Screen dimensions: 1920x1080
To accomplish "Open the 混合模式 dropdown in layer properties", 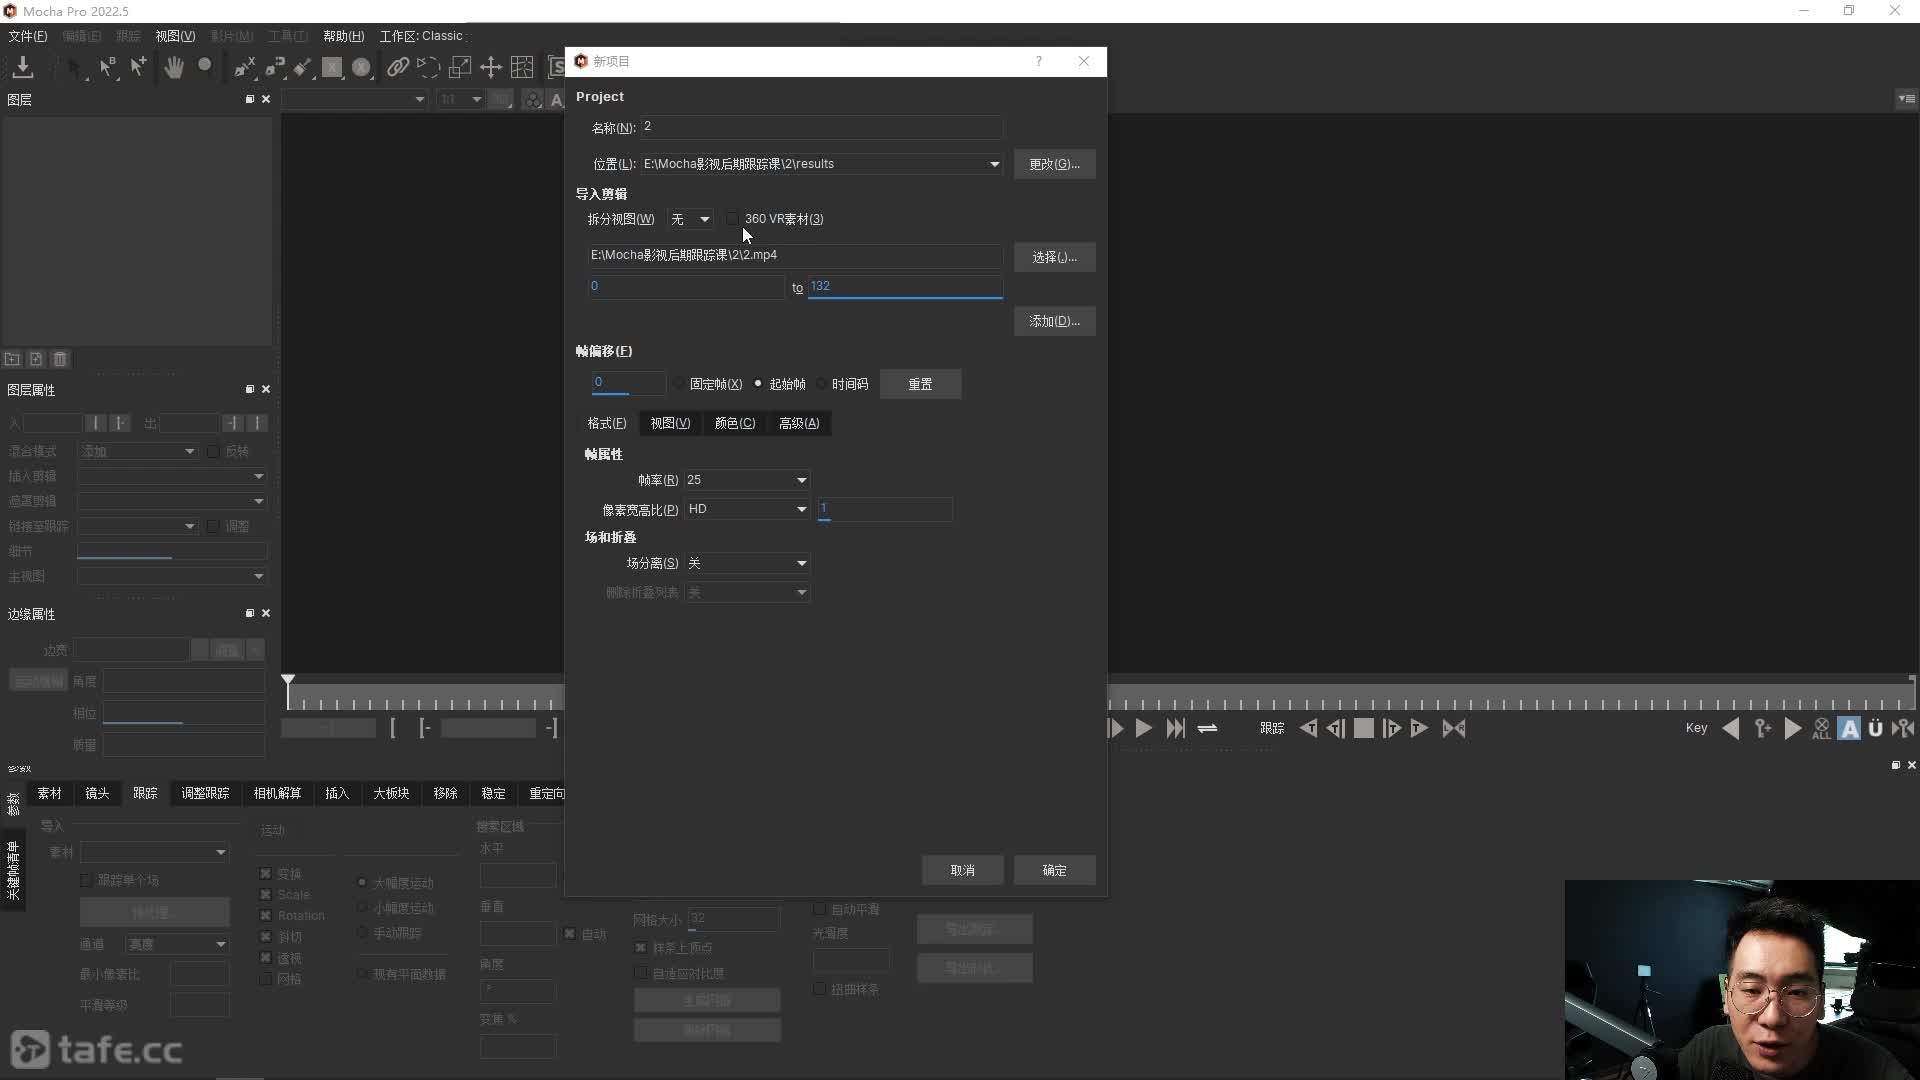I will coord(138,451).
